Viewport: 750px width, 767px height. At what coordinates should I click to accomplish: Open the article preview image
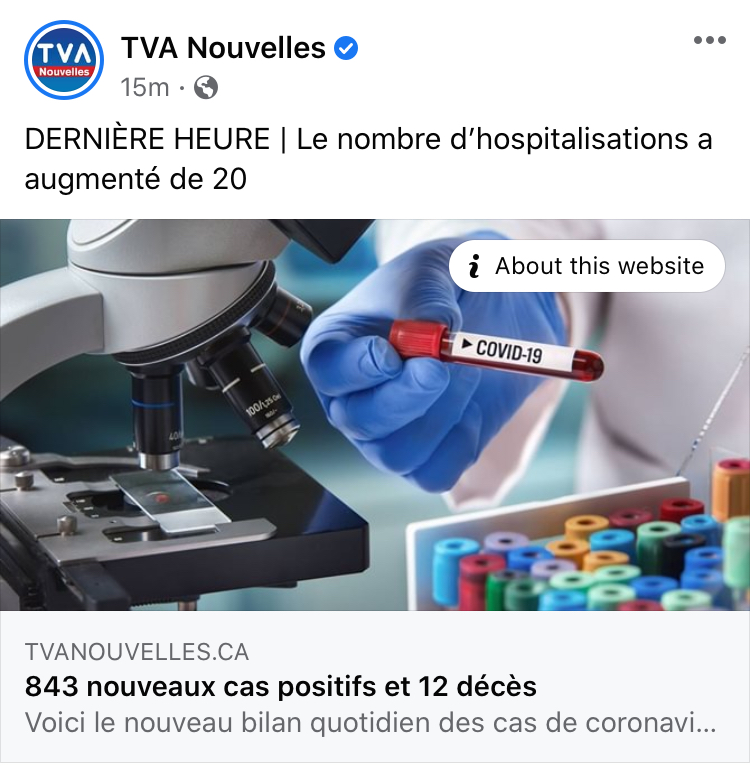pos(375,415)
